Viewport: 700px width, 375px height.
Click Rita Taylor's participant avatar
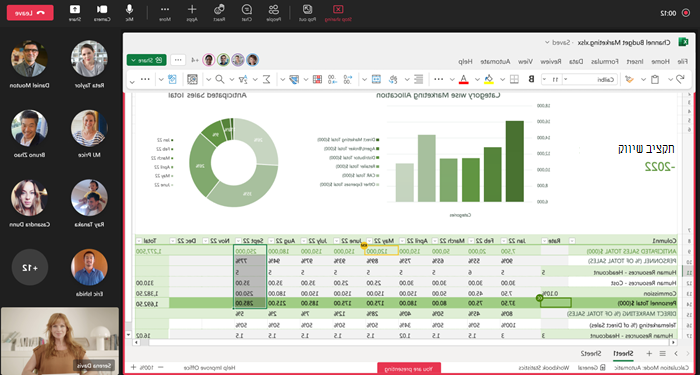point(89,58)
